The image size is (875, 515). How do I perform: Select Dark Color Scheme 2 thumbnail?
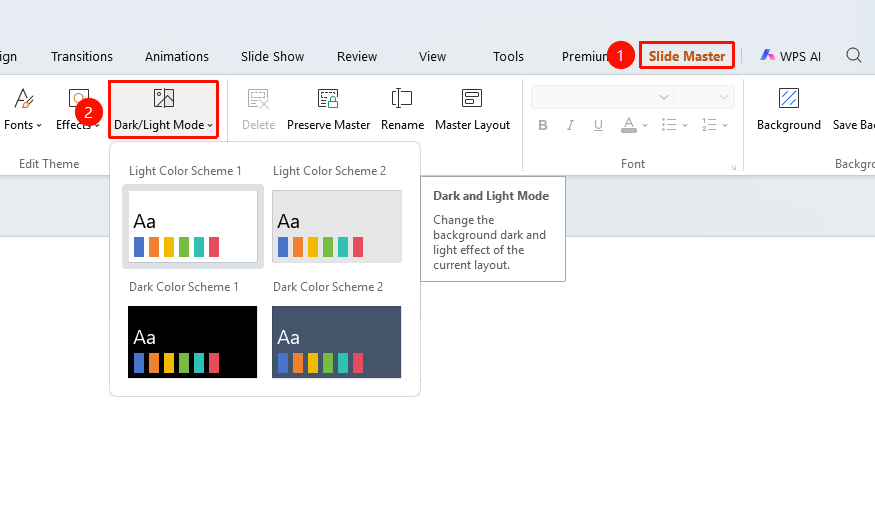pyautogui.click(x=336, y=342)
